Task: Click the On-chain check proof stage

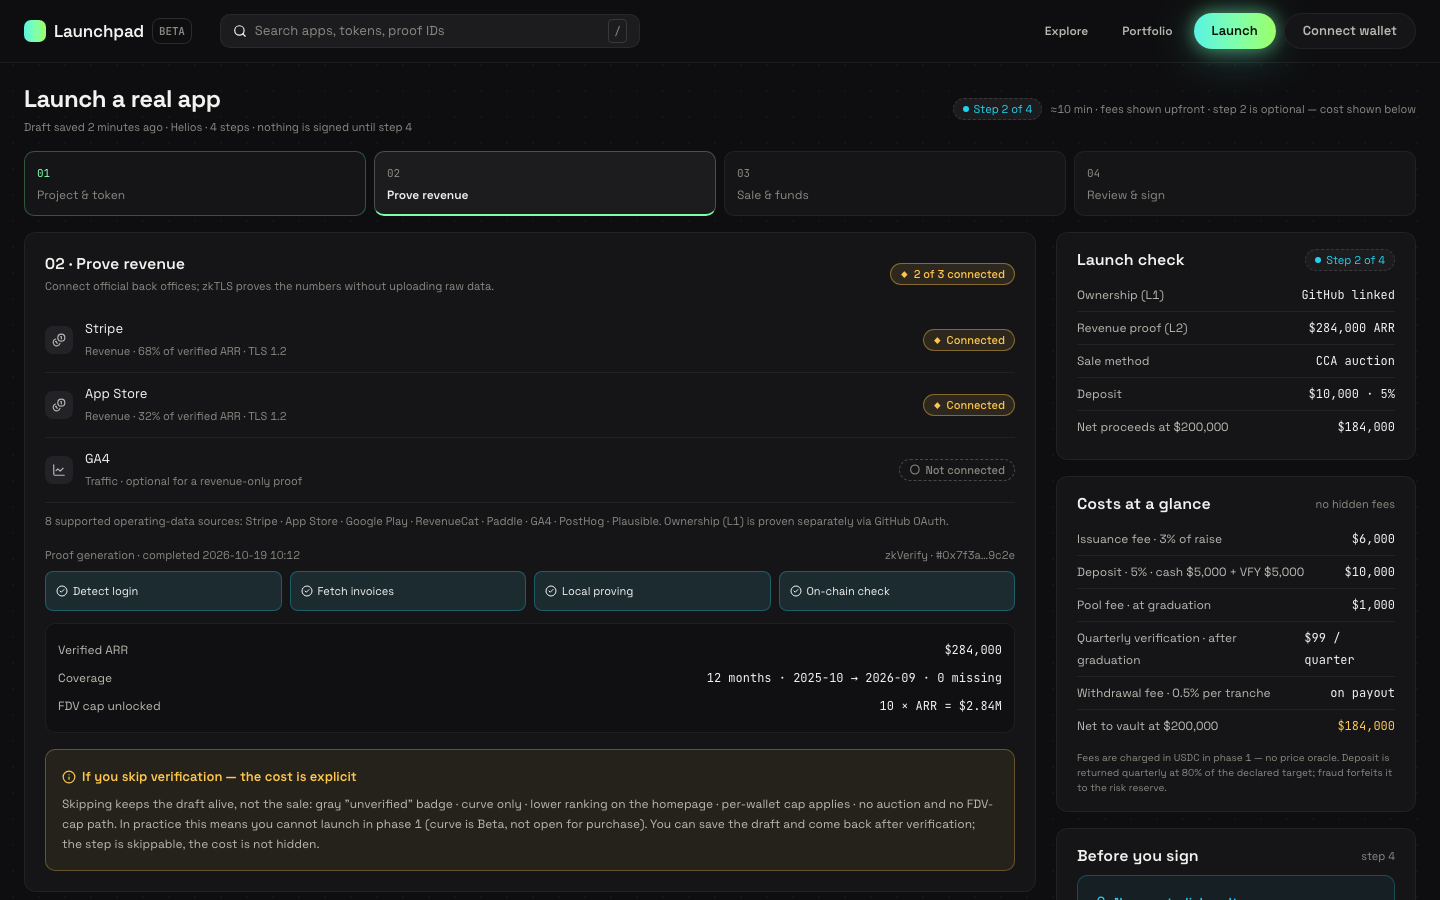Action: [x=897, y=591]
